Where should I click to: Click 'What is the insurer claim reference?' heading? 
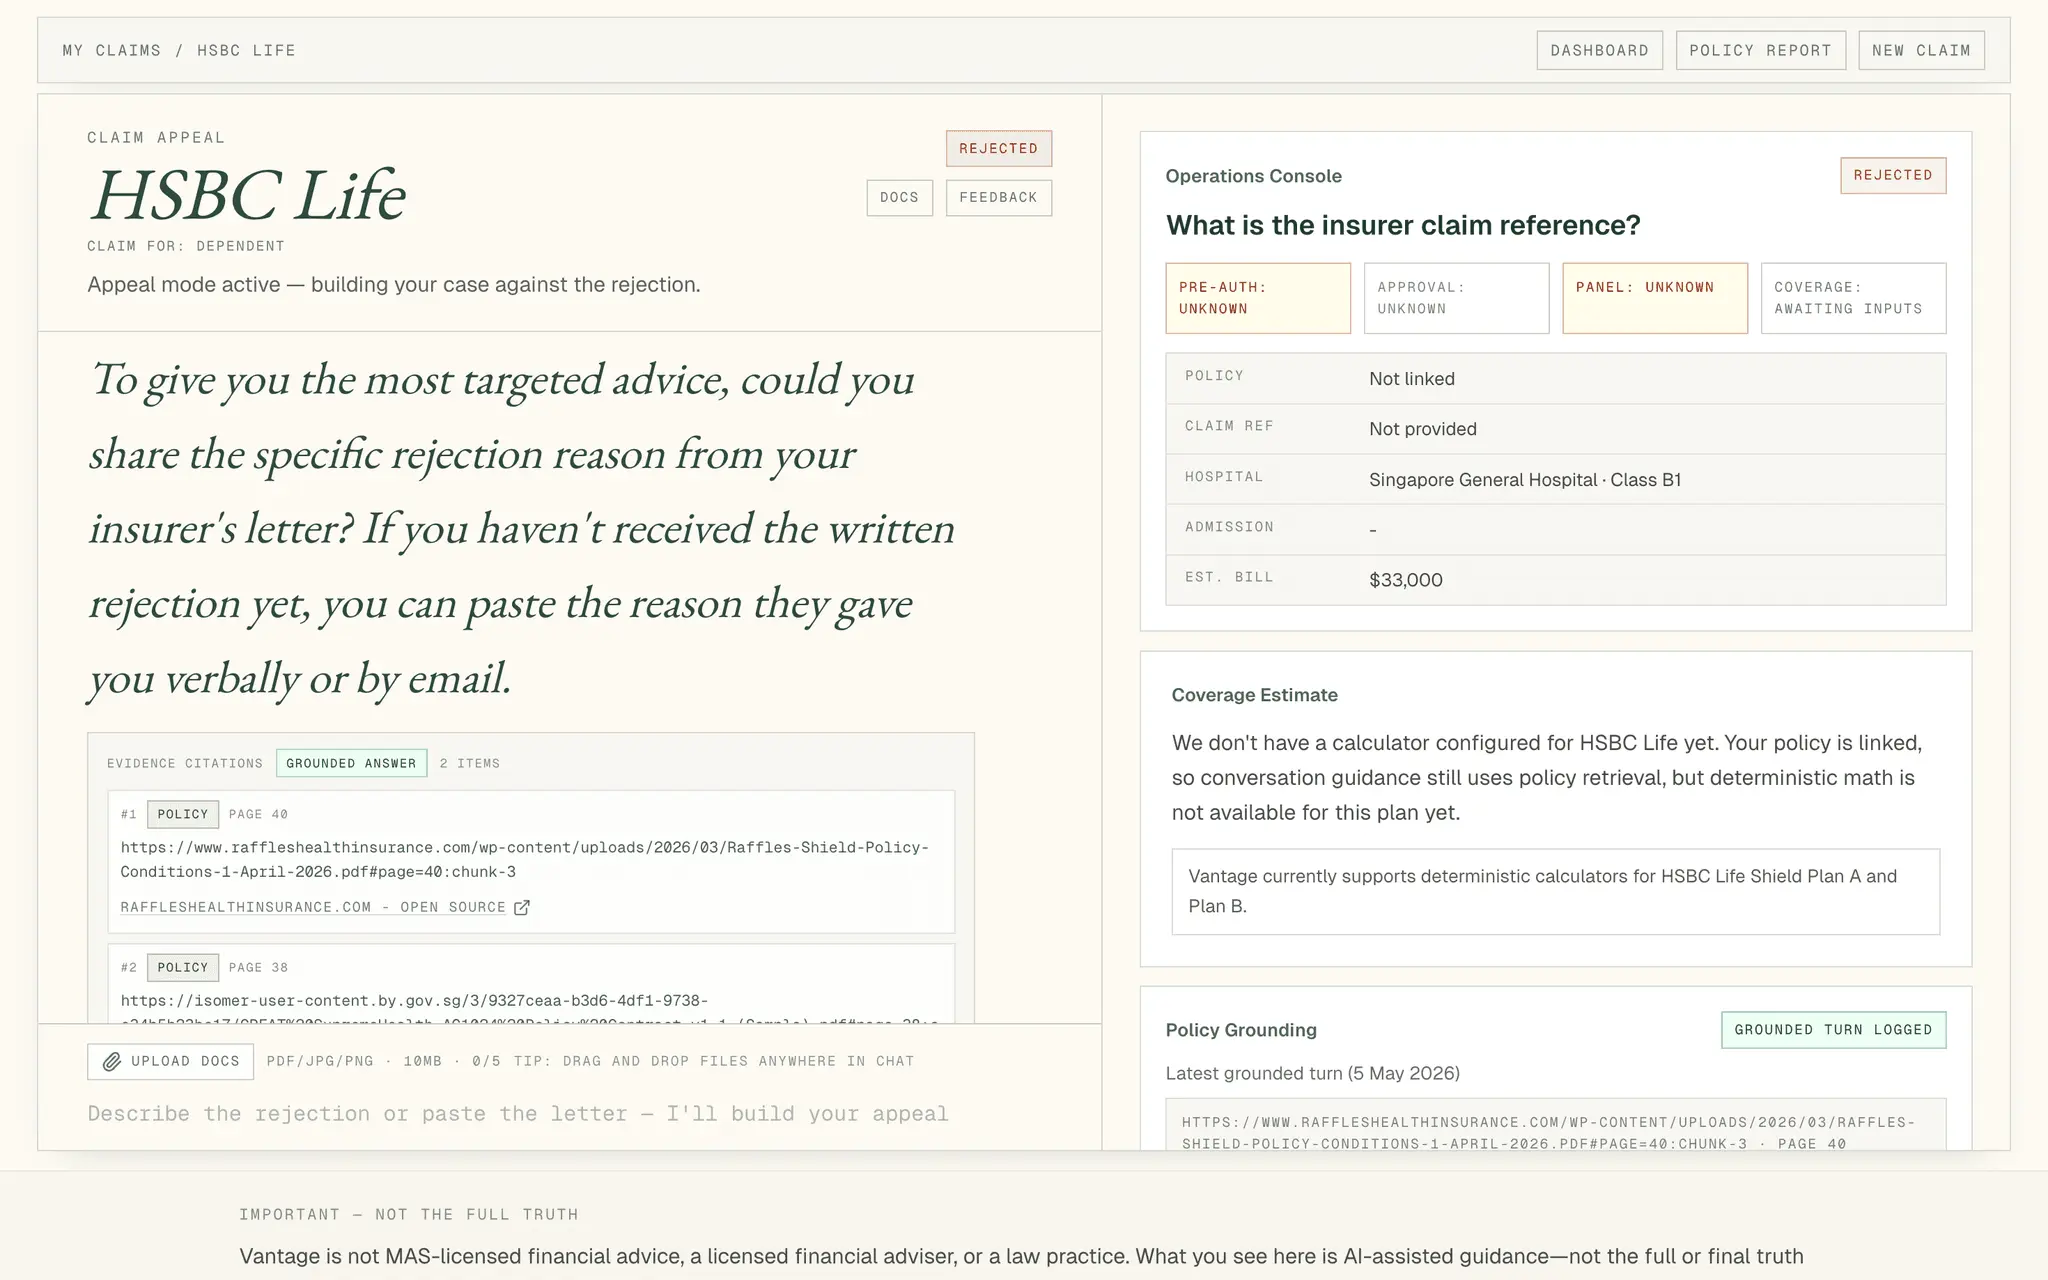(x=1403, y=225)
